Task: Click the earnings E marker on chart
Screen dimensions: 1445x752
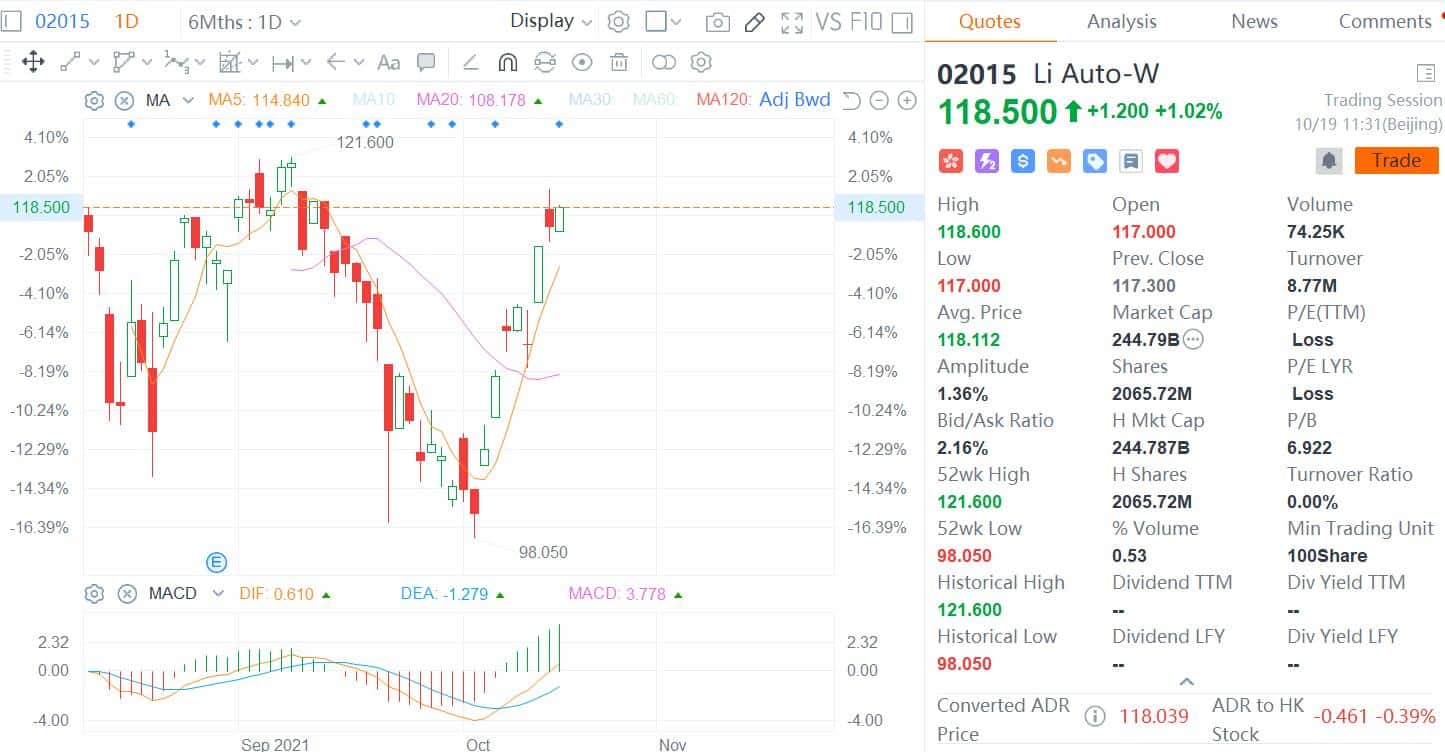Action: (216, 562)
